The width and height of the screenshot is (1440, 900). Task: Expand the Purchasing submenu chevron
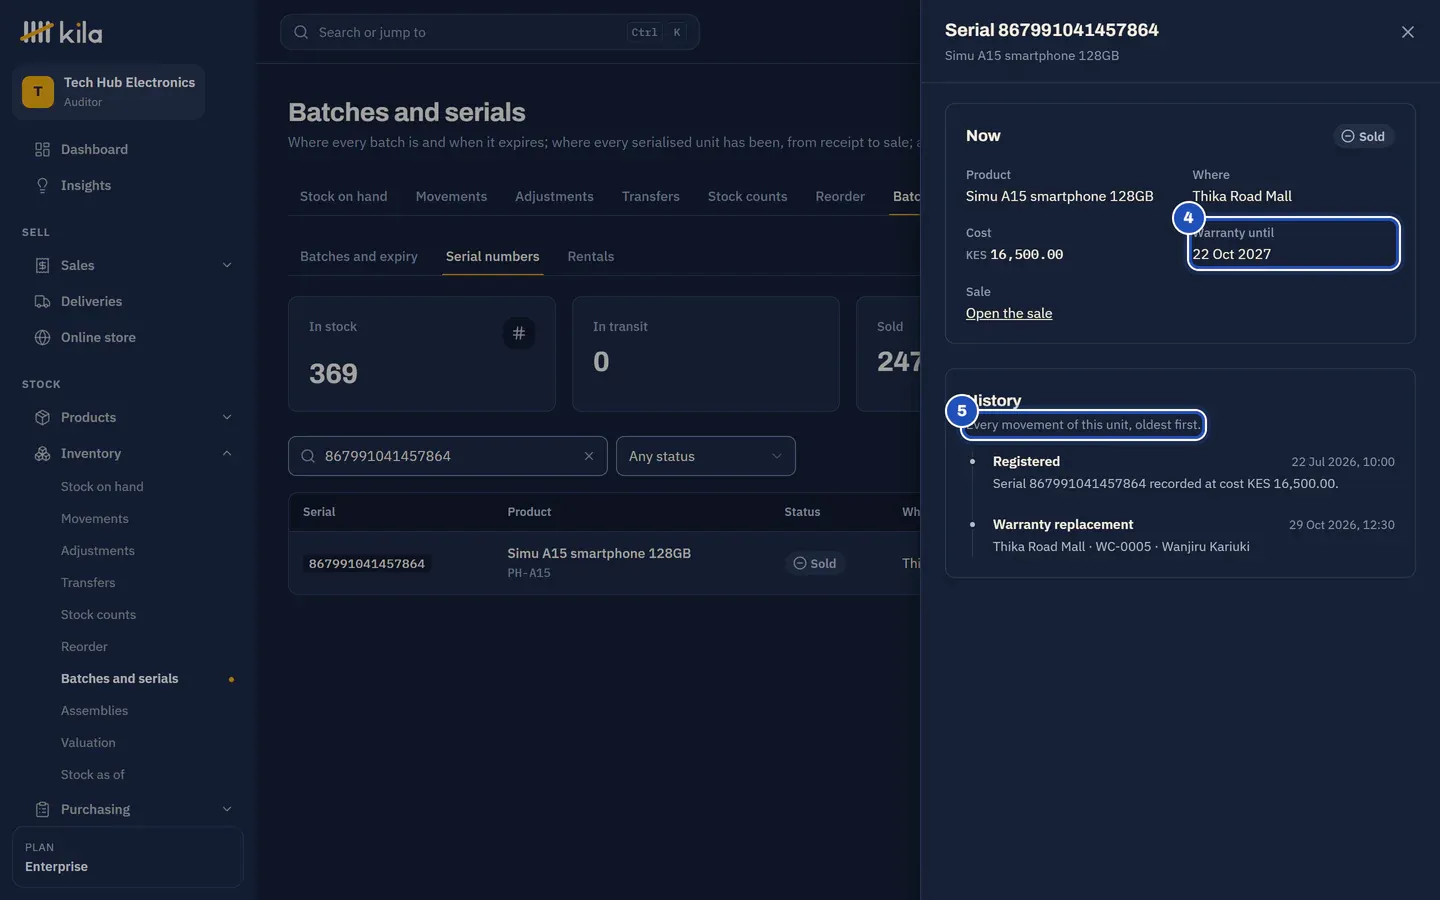(227, 810)
